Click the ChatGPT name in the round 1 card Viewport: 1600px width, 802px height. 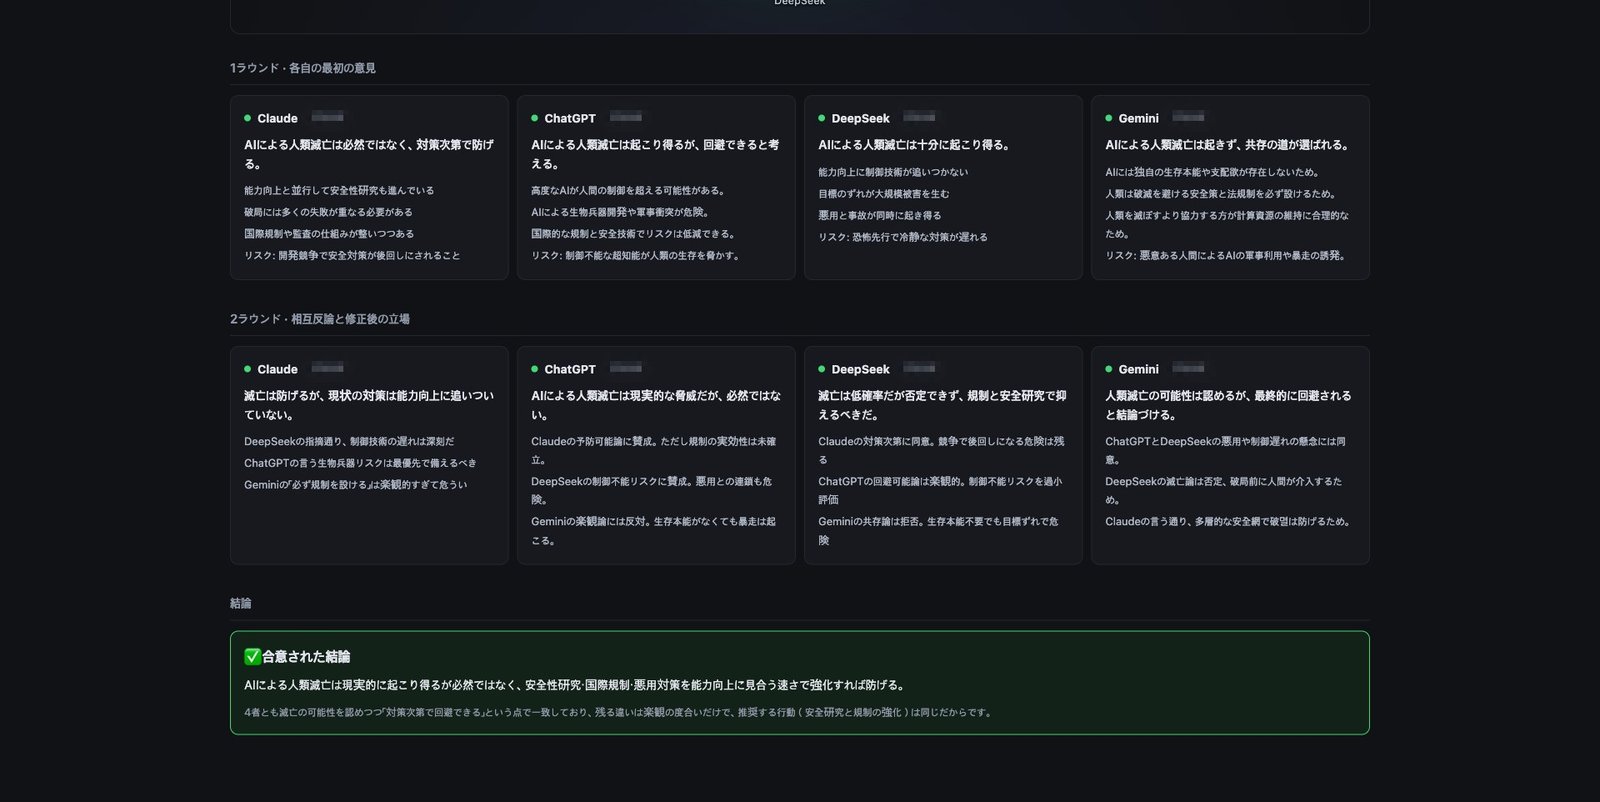pos(570,118)
